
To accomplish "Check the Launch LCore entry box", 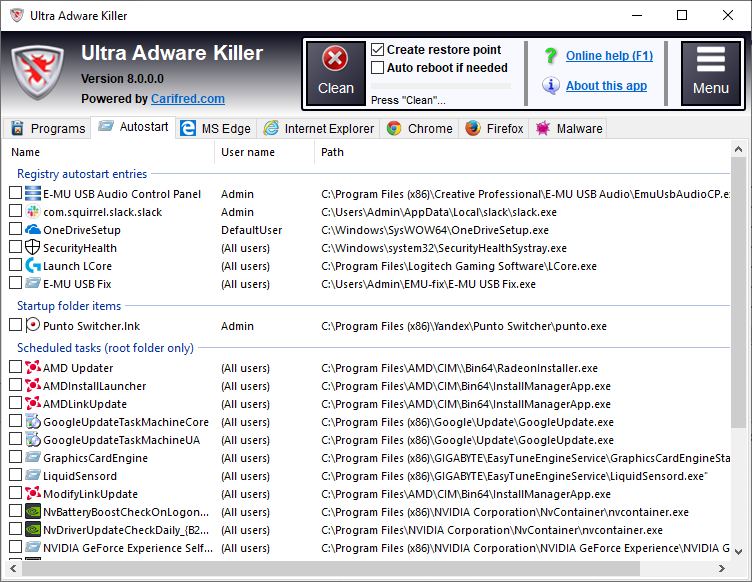I will point(15,265).
